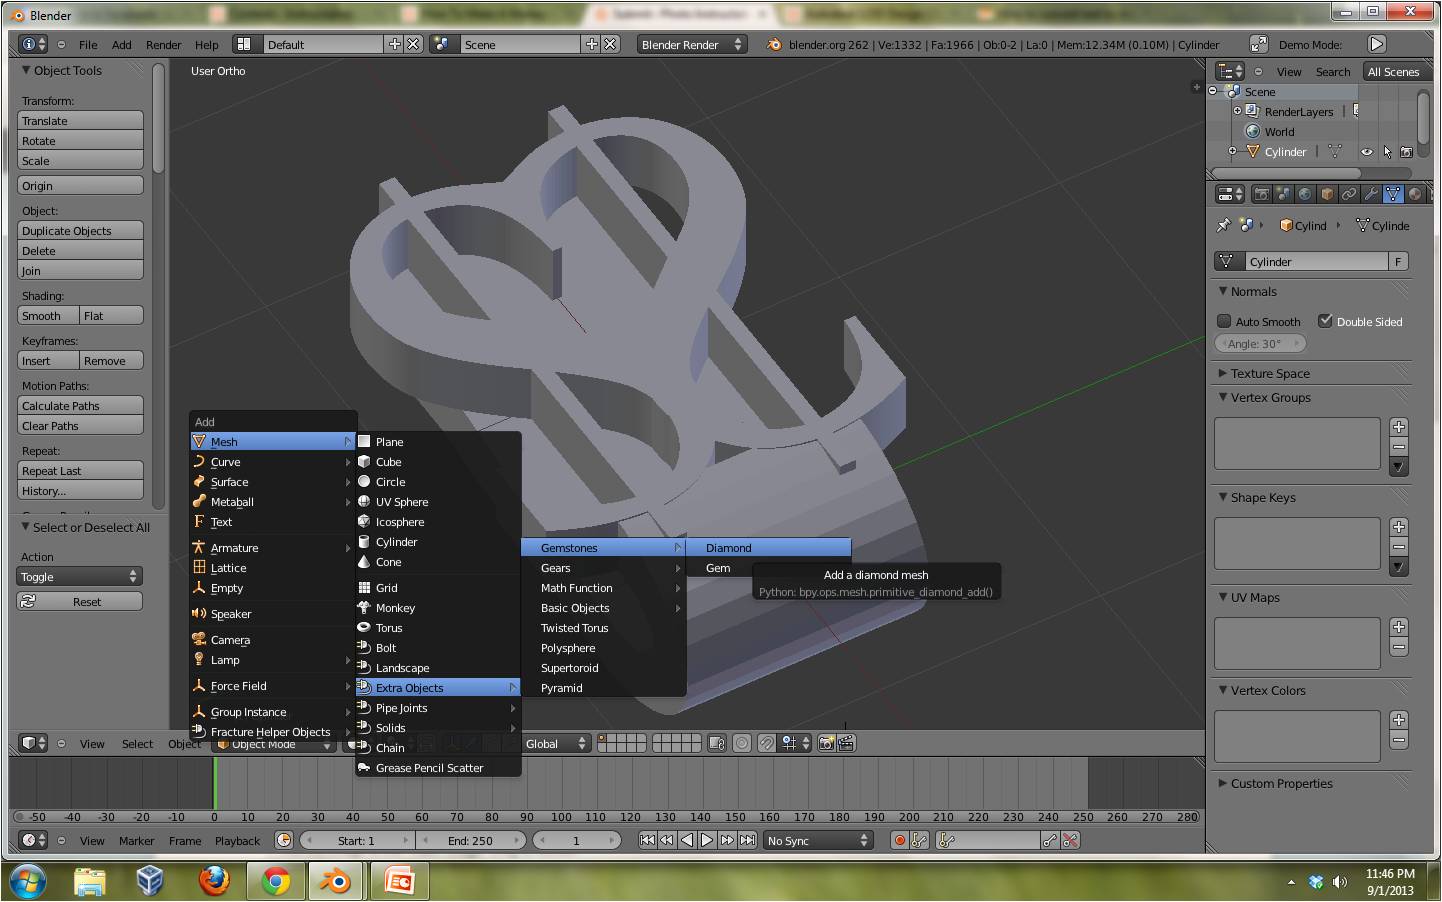The image size is (1442, 902).
Task: Uncheck the Double Sided checkbox
Action: click(1325, 321)
